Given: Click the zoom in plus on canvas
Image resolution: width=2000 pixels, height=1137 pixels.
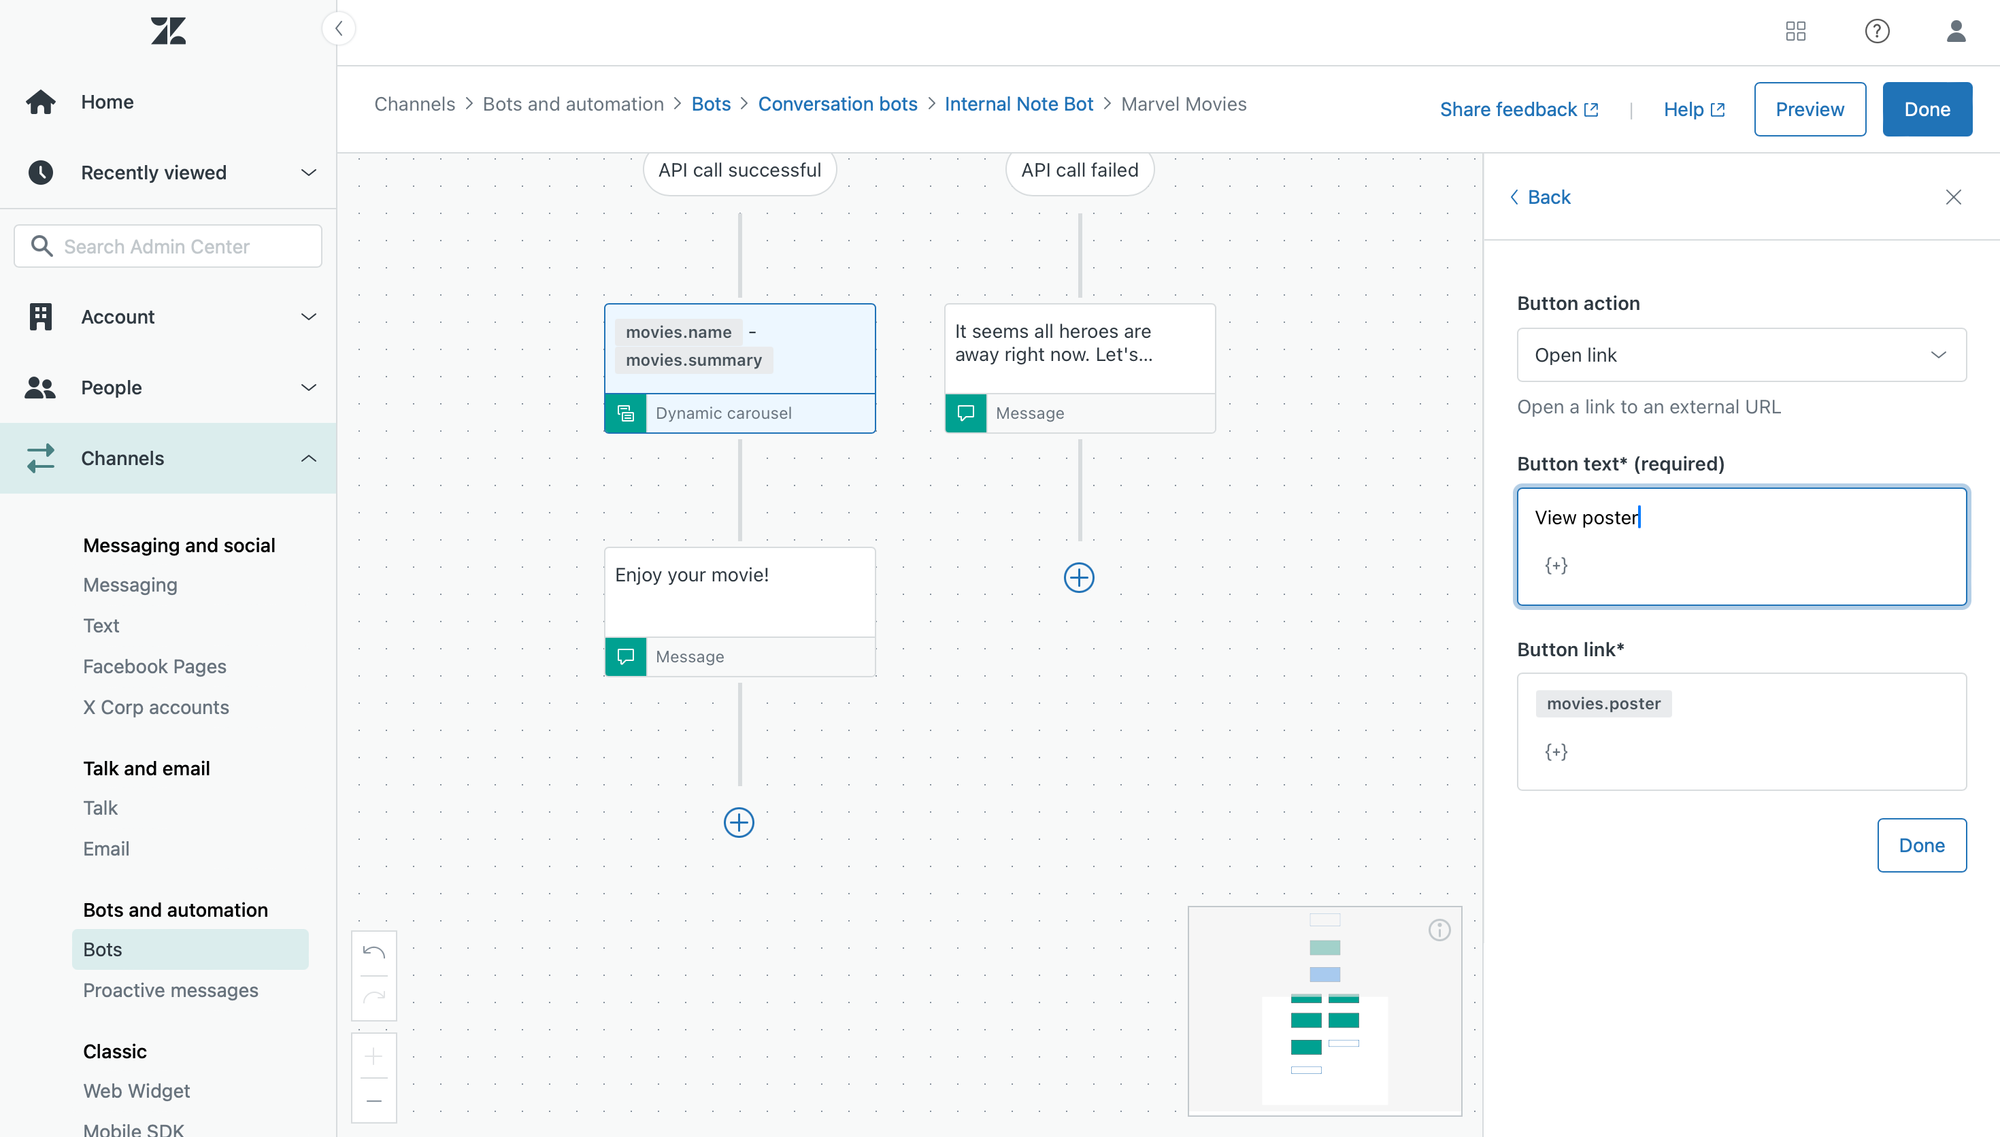Looking at the screenshot, I should coord(374,1056).
